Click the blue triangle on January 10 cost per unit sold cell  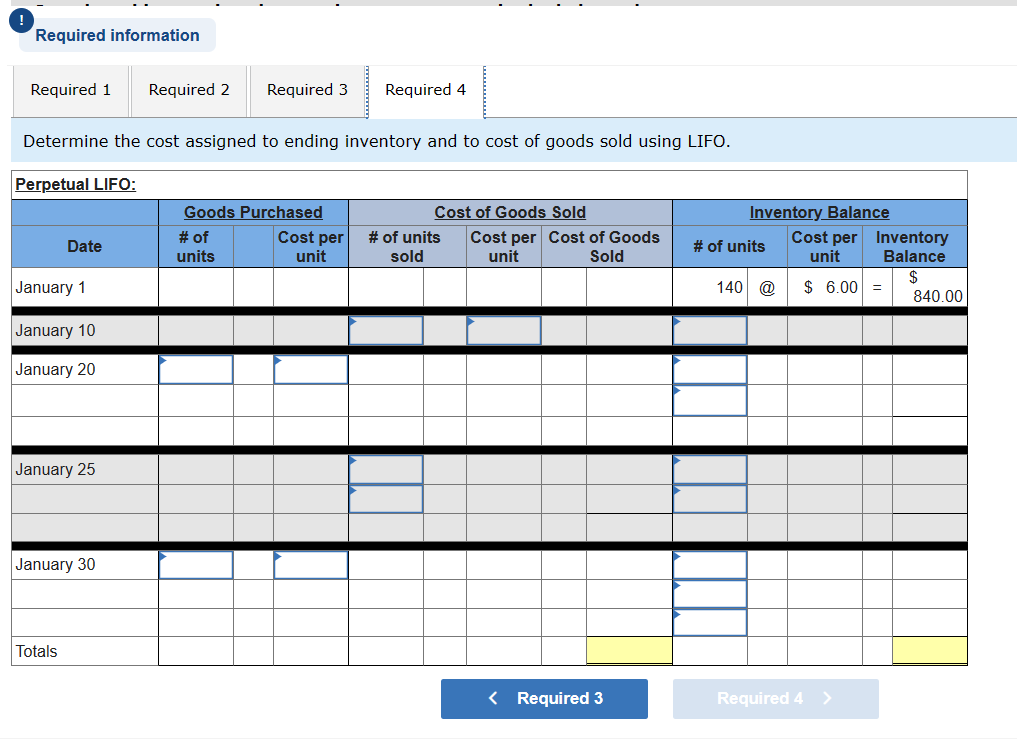471,320
